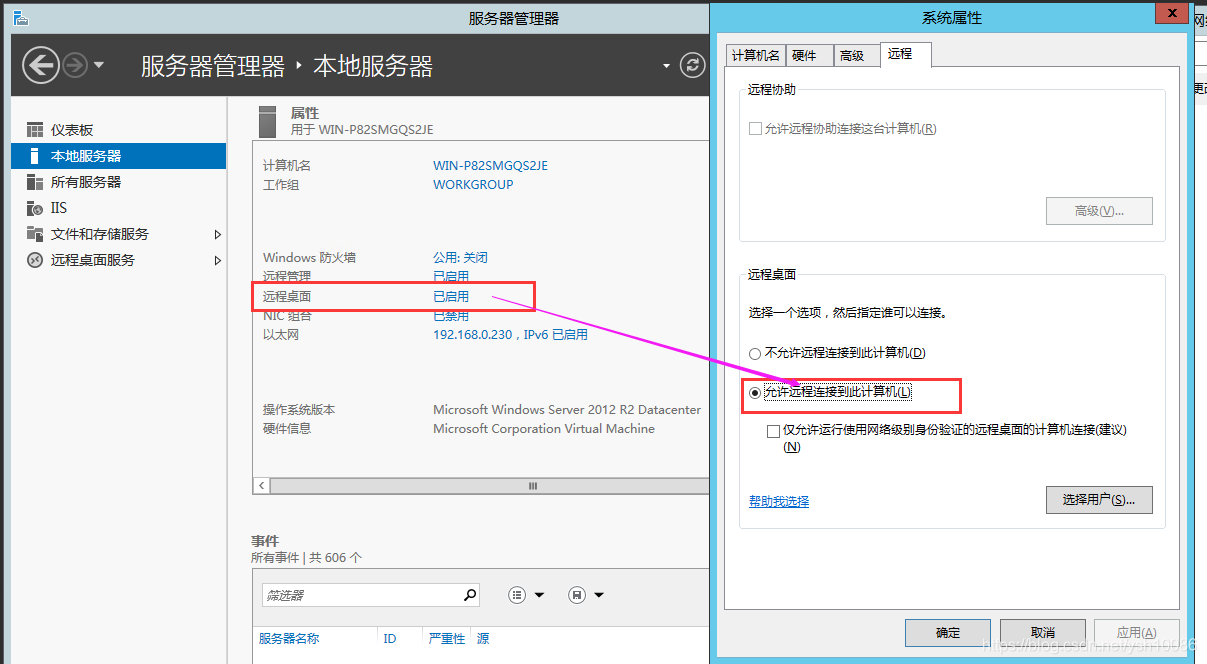1207x664 pixels.
Task: Open the 帮助我选择 help link
Action: coord(779,501)
